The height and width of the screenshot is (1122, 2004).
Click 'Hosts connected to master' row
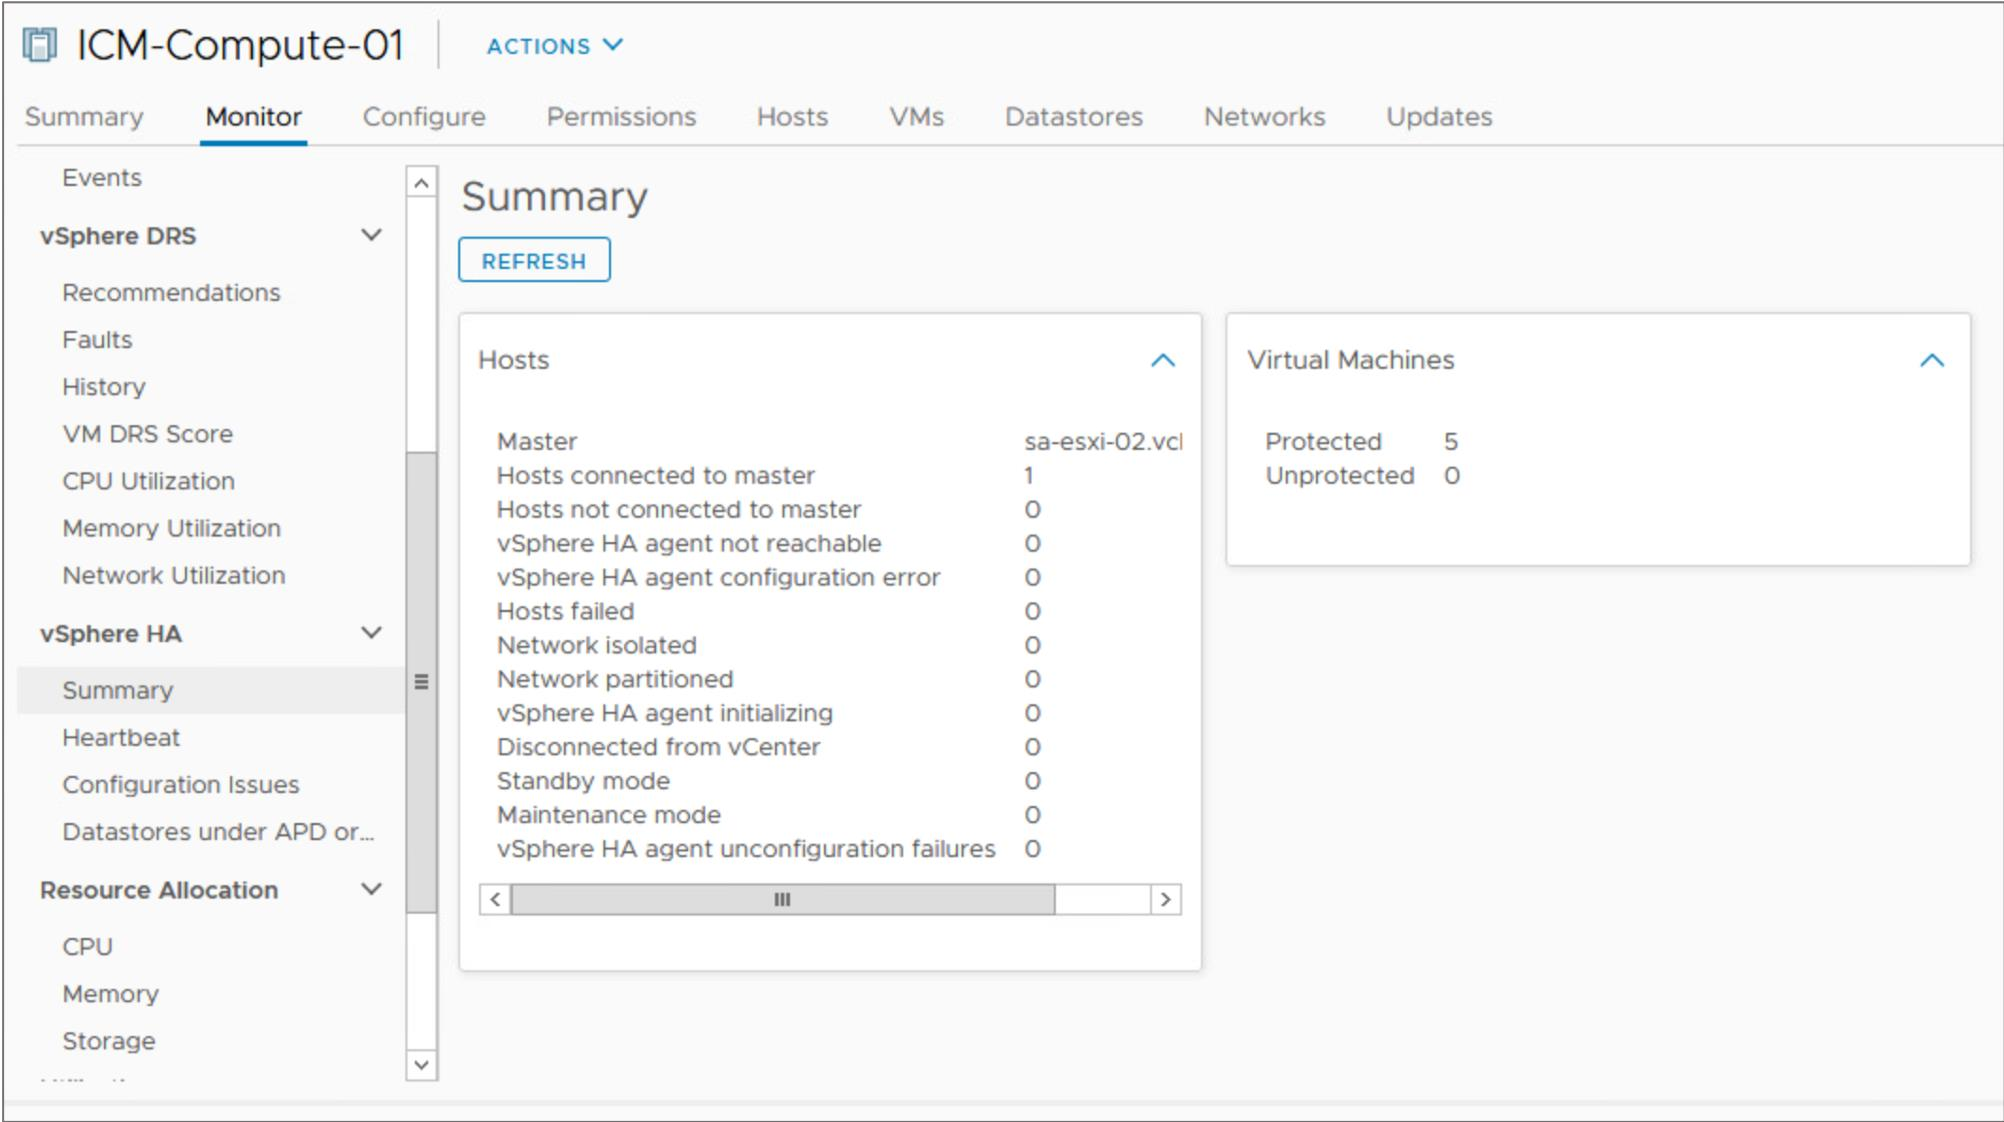[x=839, y=476]
